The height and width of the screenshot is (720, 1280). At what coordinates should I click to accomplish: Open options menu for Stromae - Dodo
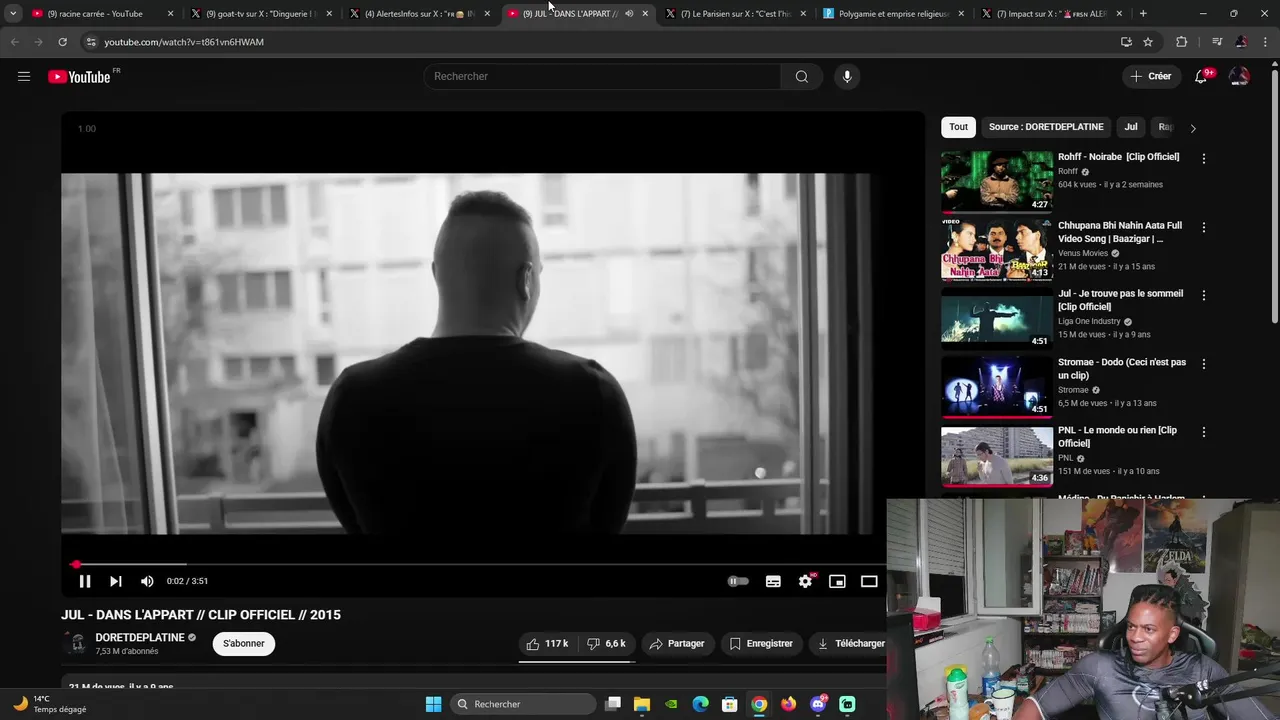pos(1203,364)
